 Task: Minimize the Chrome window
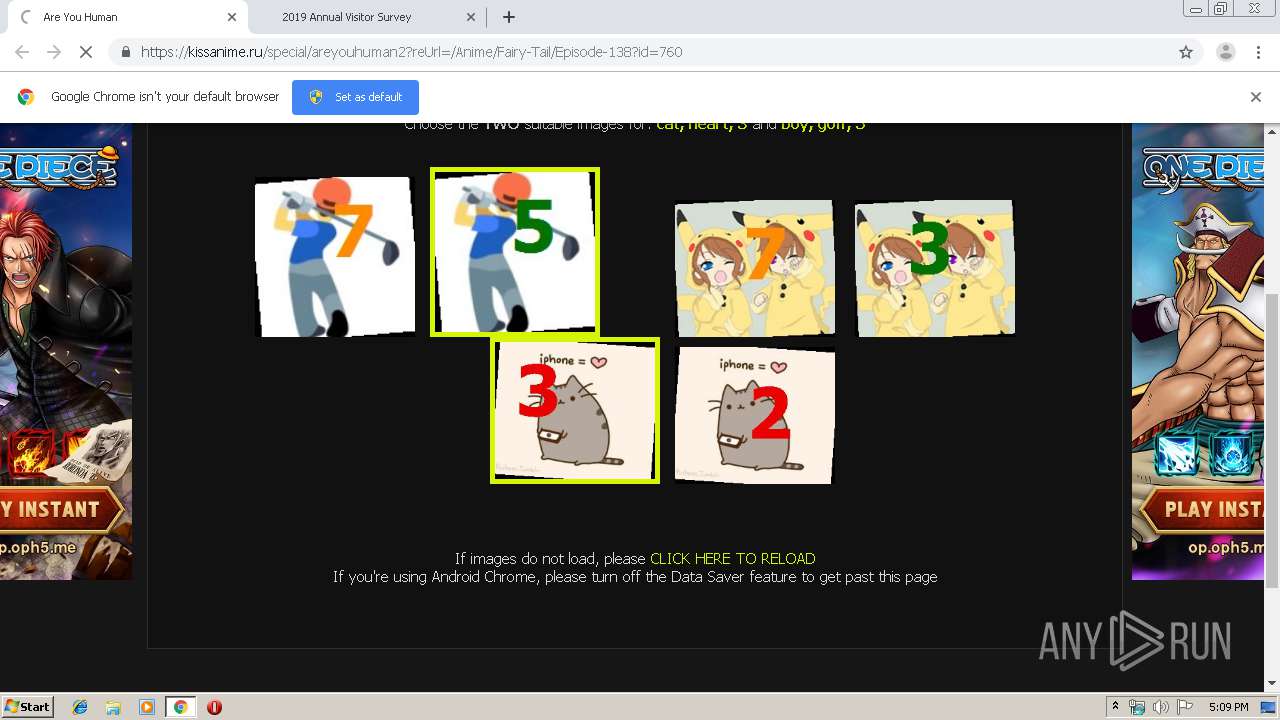[1195, 9]
